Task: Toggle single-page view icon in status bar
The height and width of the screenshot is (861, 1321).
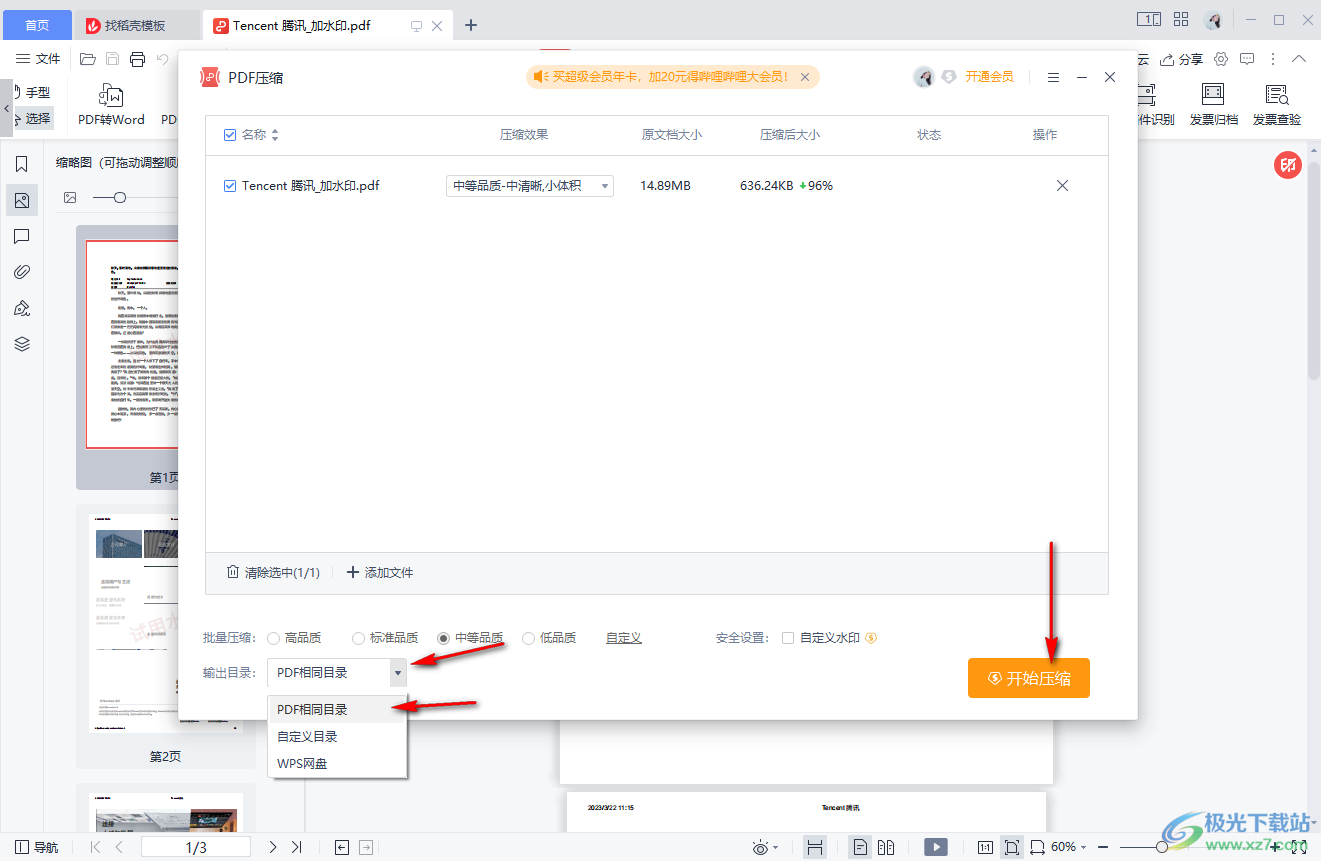Action: click(x=860, y=847)
